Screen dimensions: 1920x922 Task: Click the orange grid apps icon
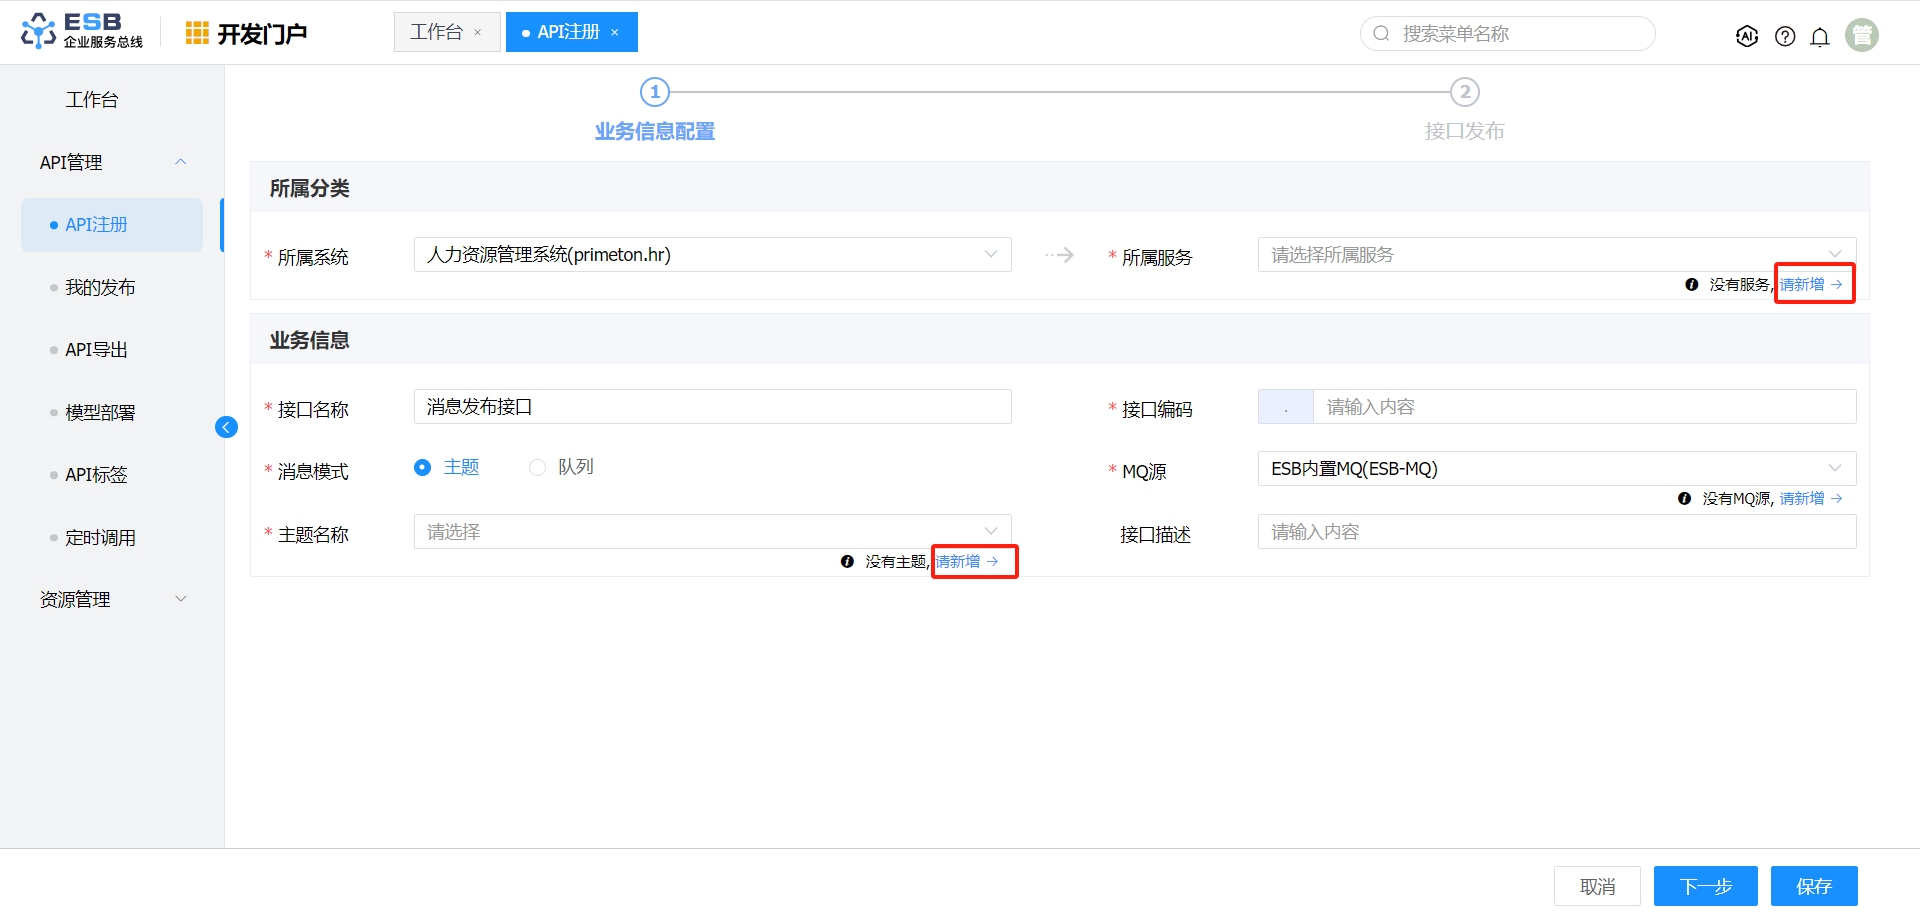click(x=197, y=33)
